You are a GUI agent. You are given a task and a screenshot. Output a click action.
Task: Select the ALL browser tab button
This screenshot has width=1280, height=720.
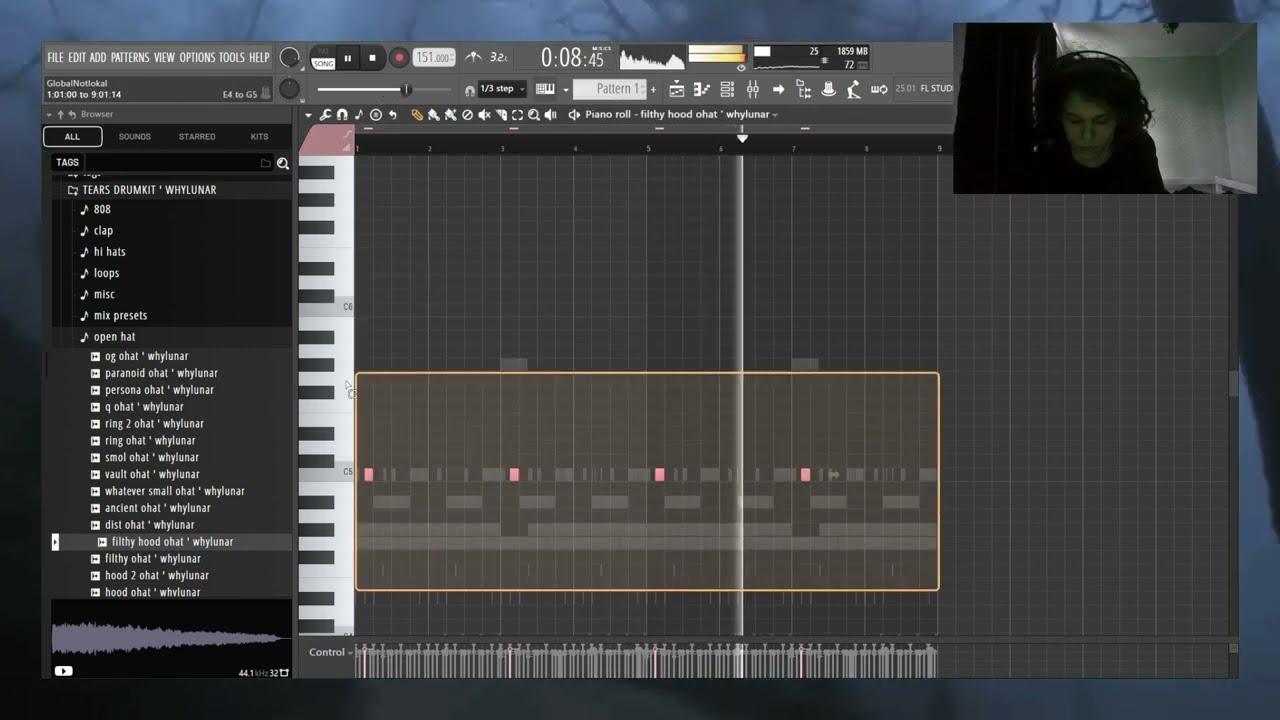(72, 137)
